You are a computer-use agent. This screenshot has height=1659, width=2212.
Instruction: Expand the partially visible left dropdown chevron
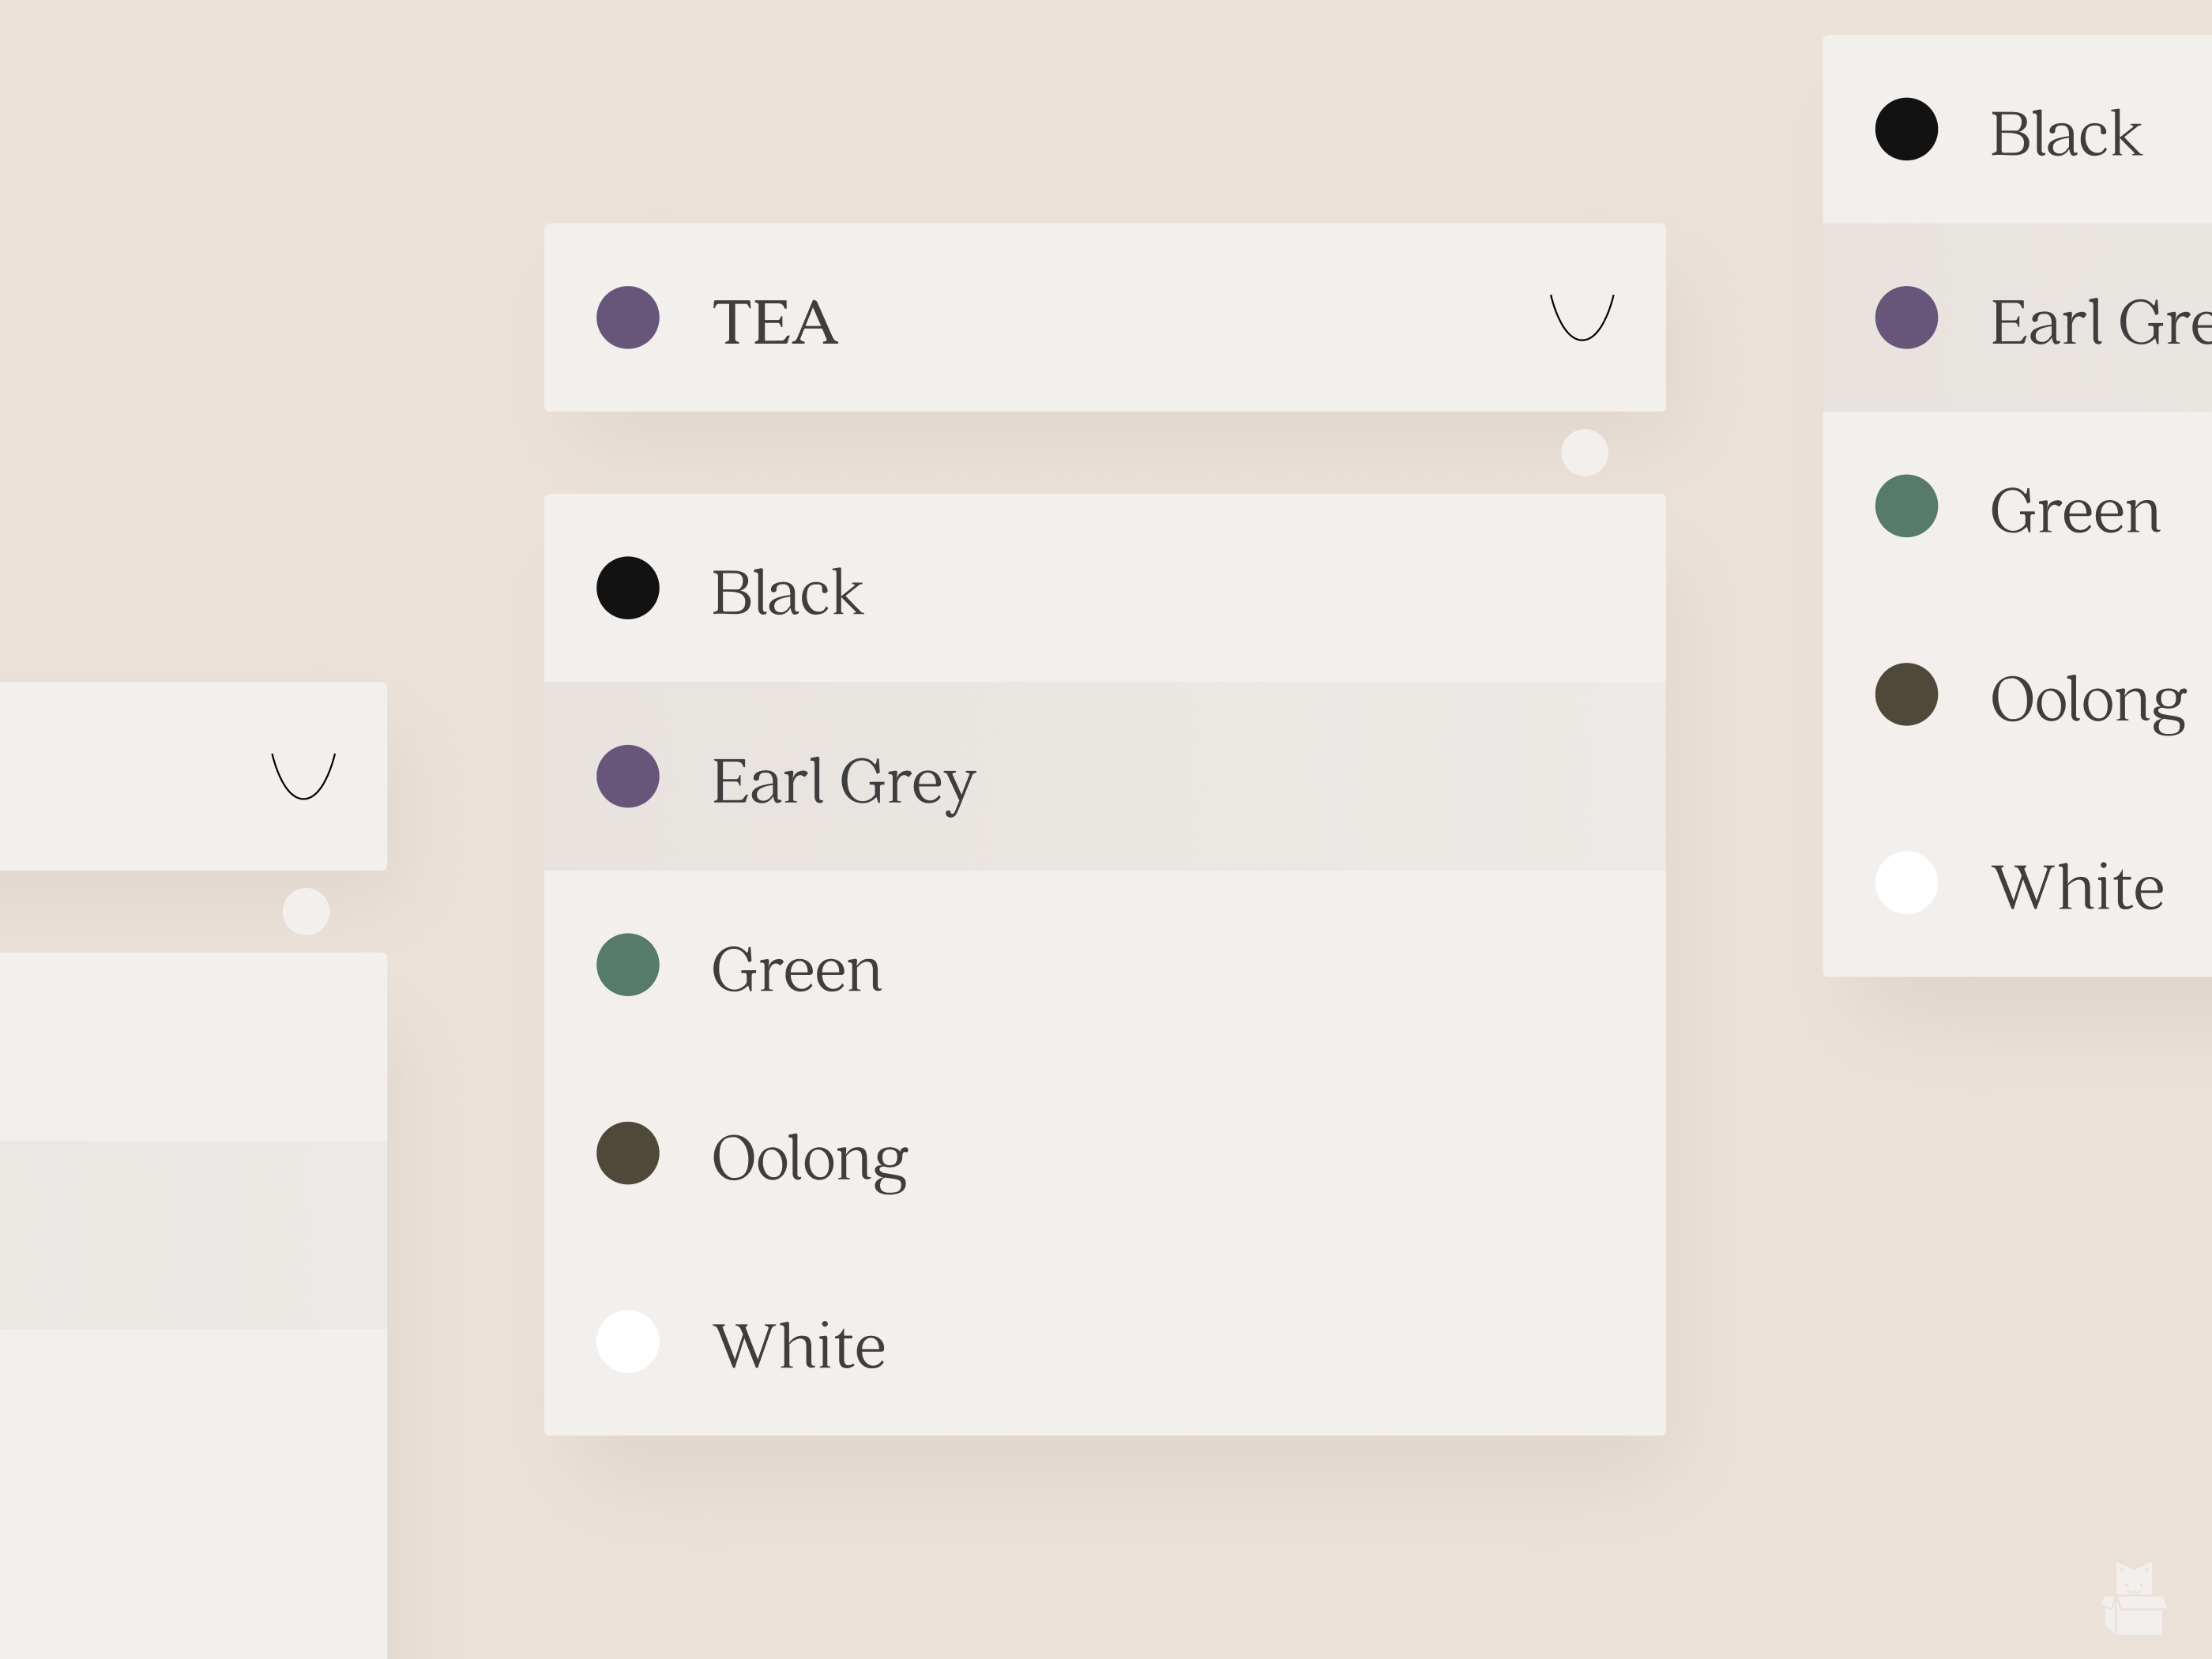pos(303,777)
